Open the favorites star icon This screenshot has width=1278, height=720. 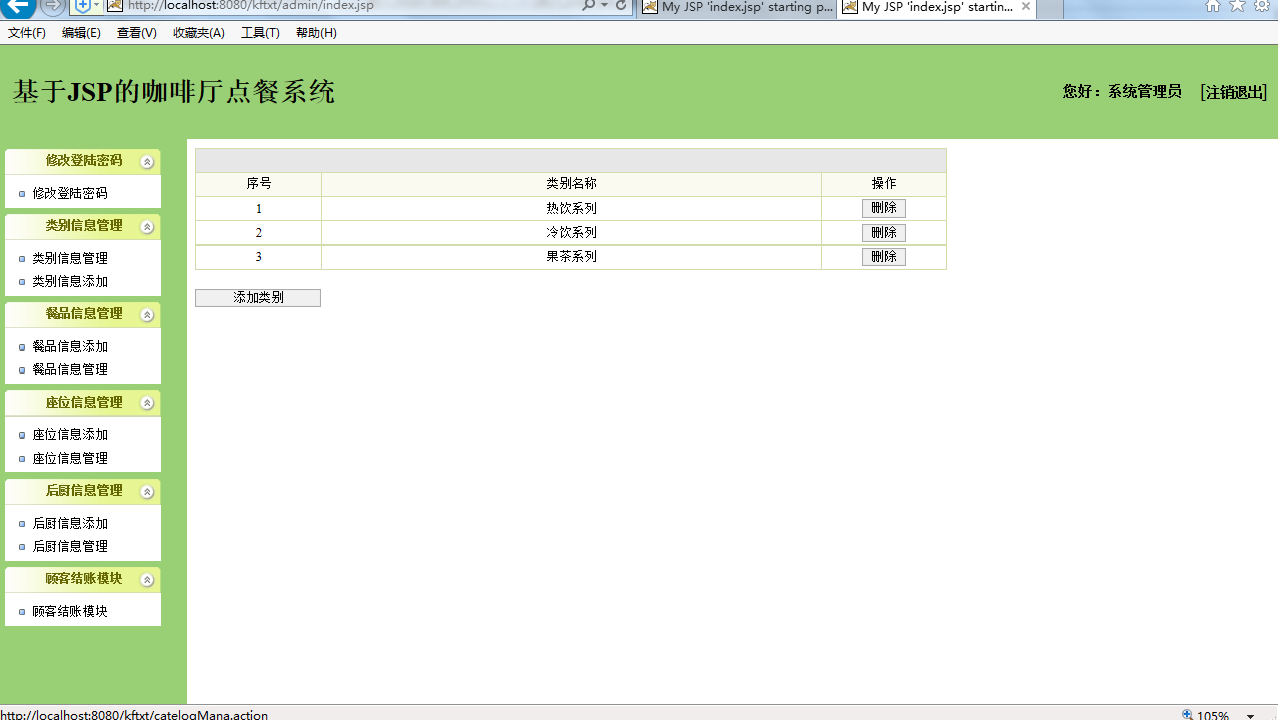(x=1237, y=6)
